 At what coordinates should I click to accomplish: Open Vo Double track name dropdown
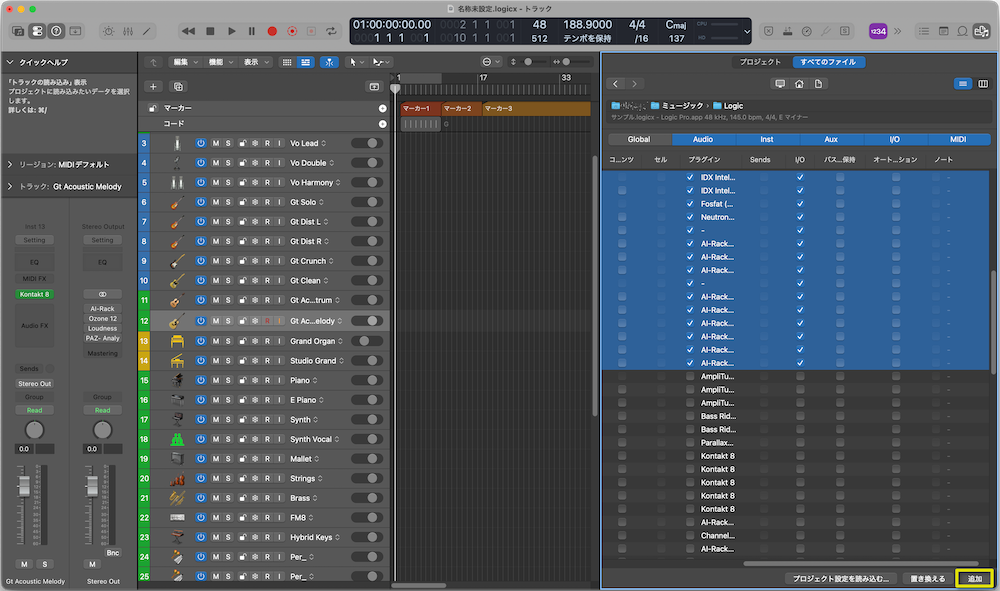click(332, 163)
